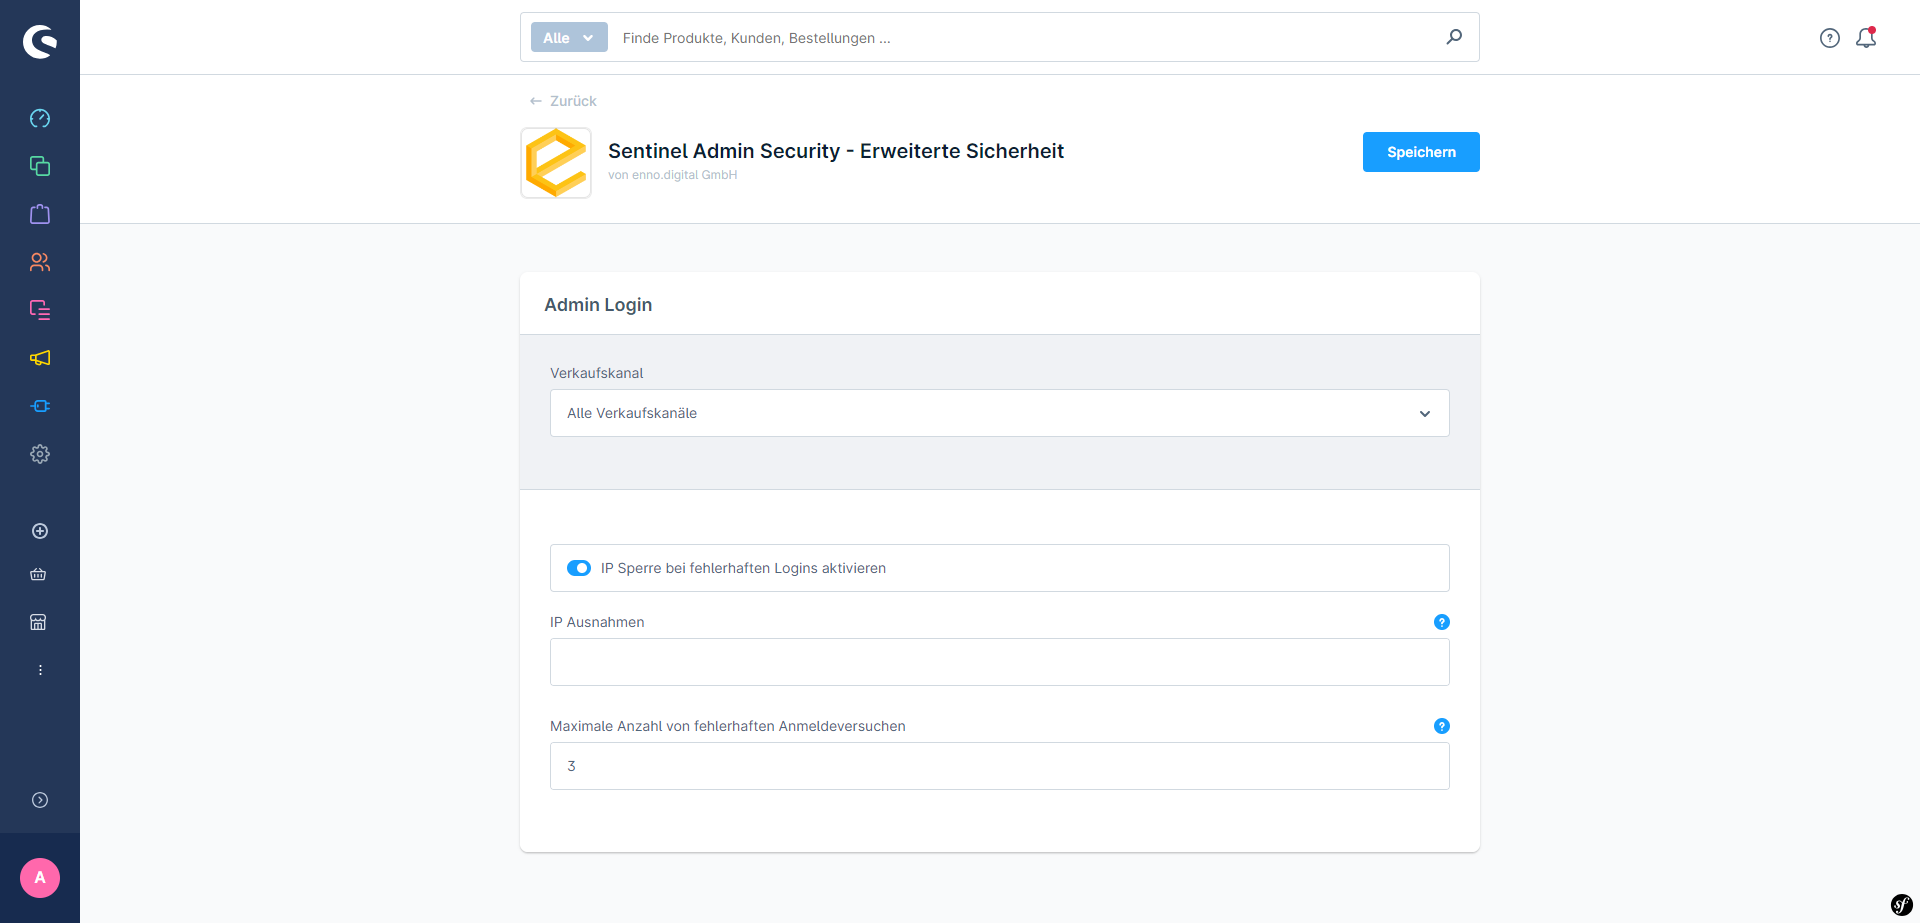This screenshot has width=1920, height=923.
Task: Open the Dashboard speedometer icon
Action: (40, 118)
